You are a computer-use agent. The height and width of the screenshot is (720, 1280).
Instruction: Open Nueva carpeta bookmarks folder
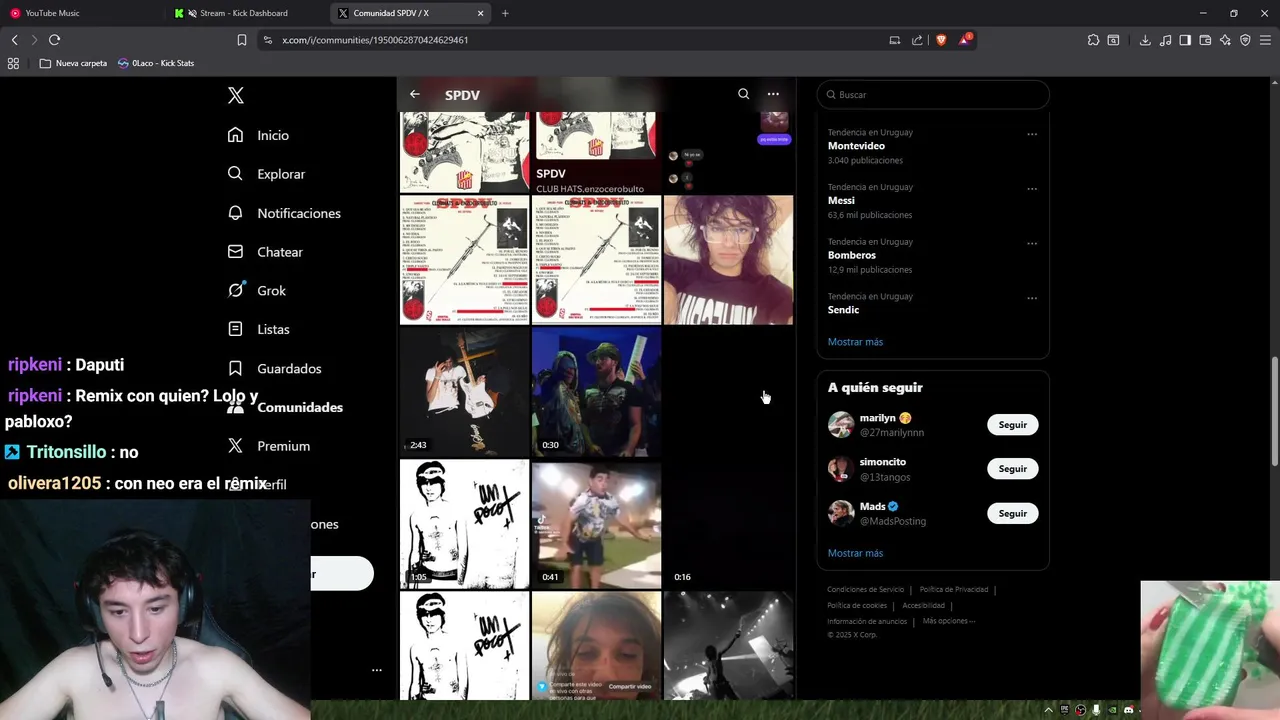pos(73,63)
